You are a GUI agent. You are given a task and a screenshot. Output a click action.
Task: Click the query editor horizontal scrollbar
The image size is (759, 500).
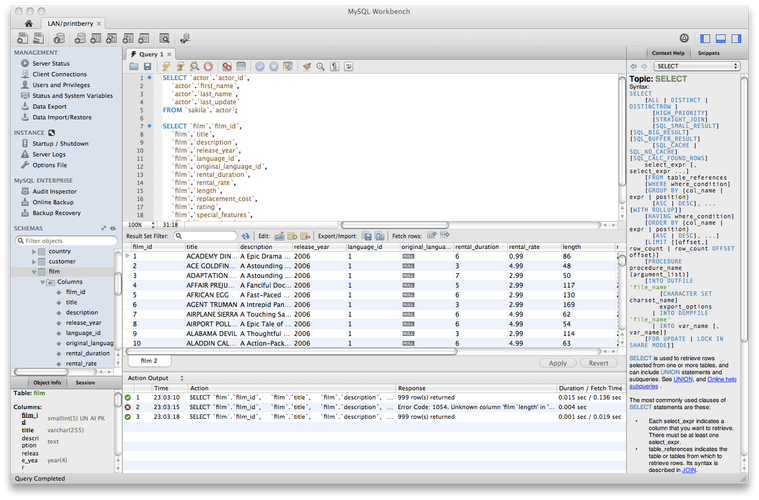click(395, 225)
